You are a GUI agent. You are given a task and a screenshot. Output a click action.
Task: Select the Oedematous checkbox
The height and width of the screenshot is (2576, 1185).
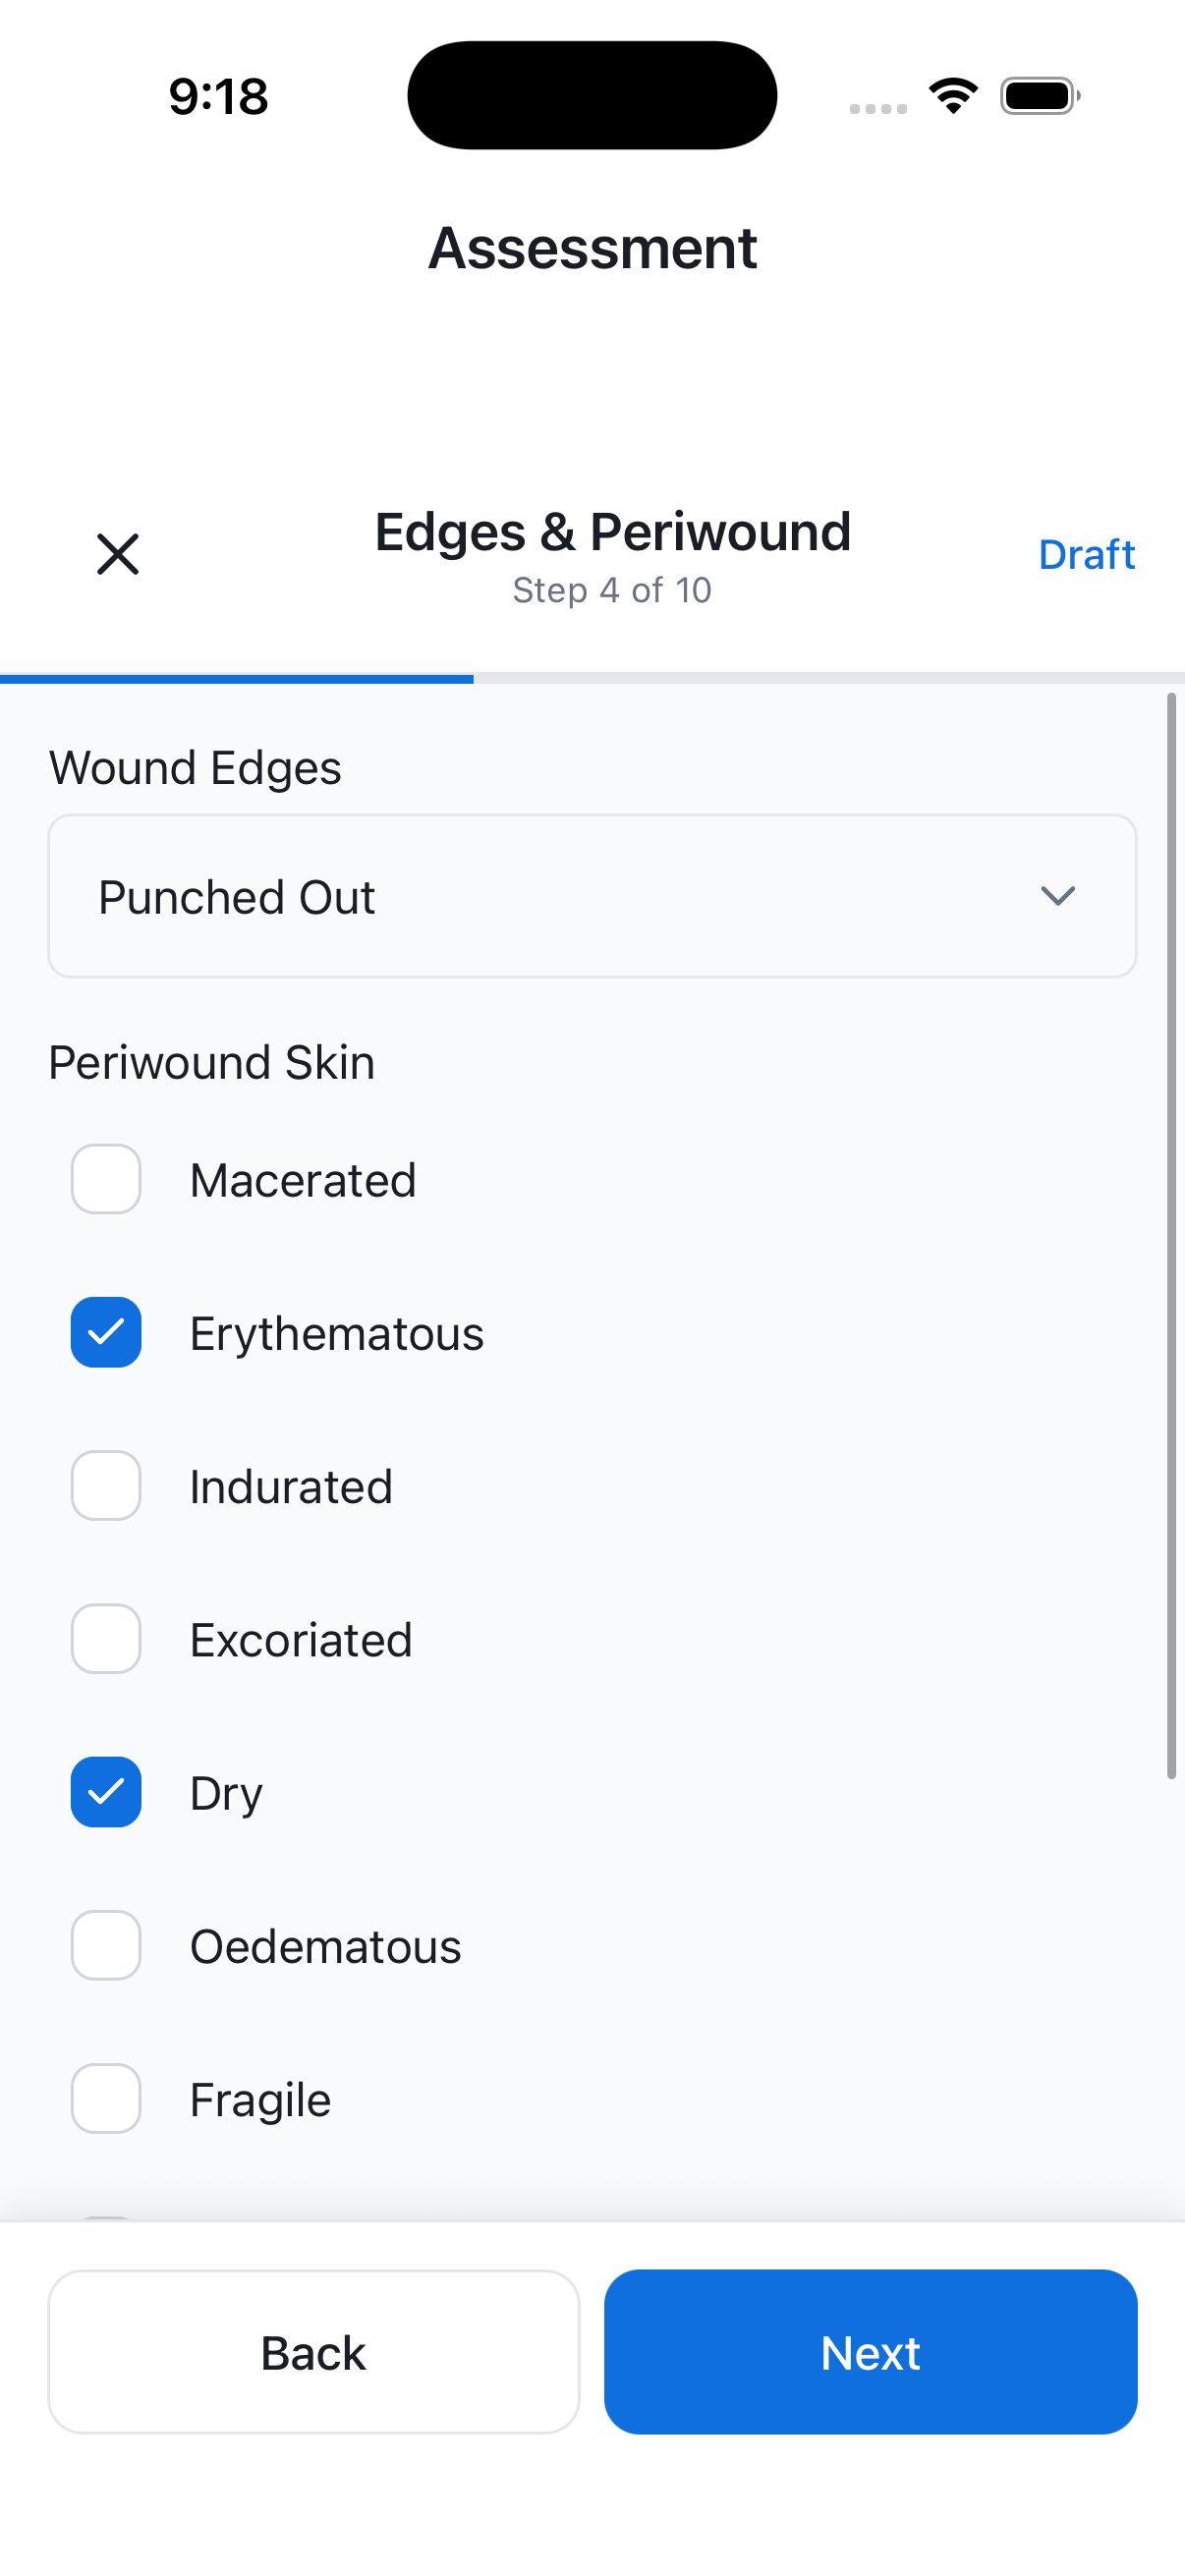106,1945
